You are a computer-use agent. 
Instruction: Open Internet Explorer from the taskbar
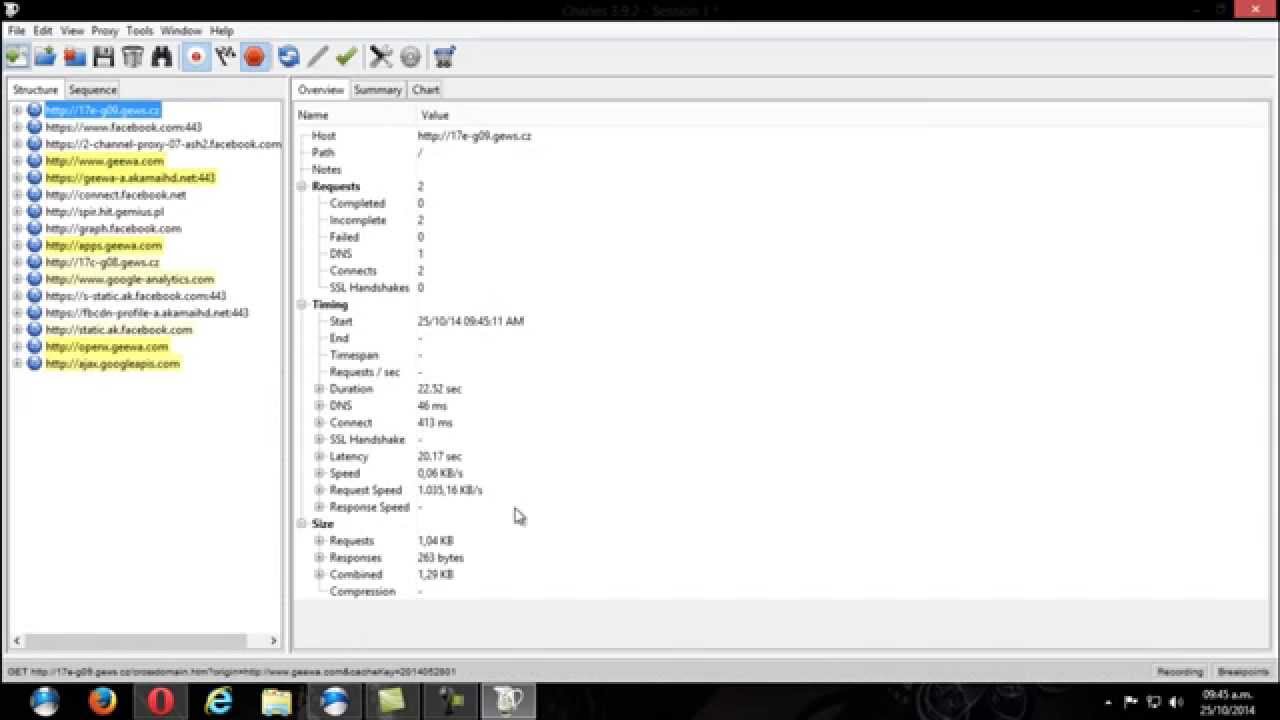[218, 702]
